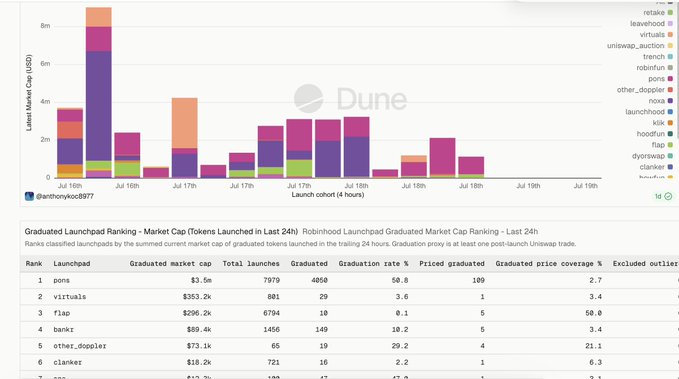The width and height of the screenshot is (679, 379).
Task: Toggle dyorswap series in legend
Action: 652,156
